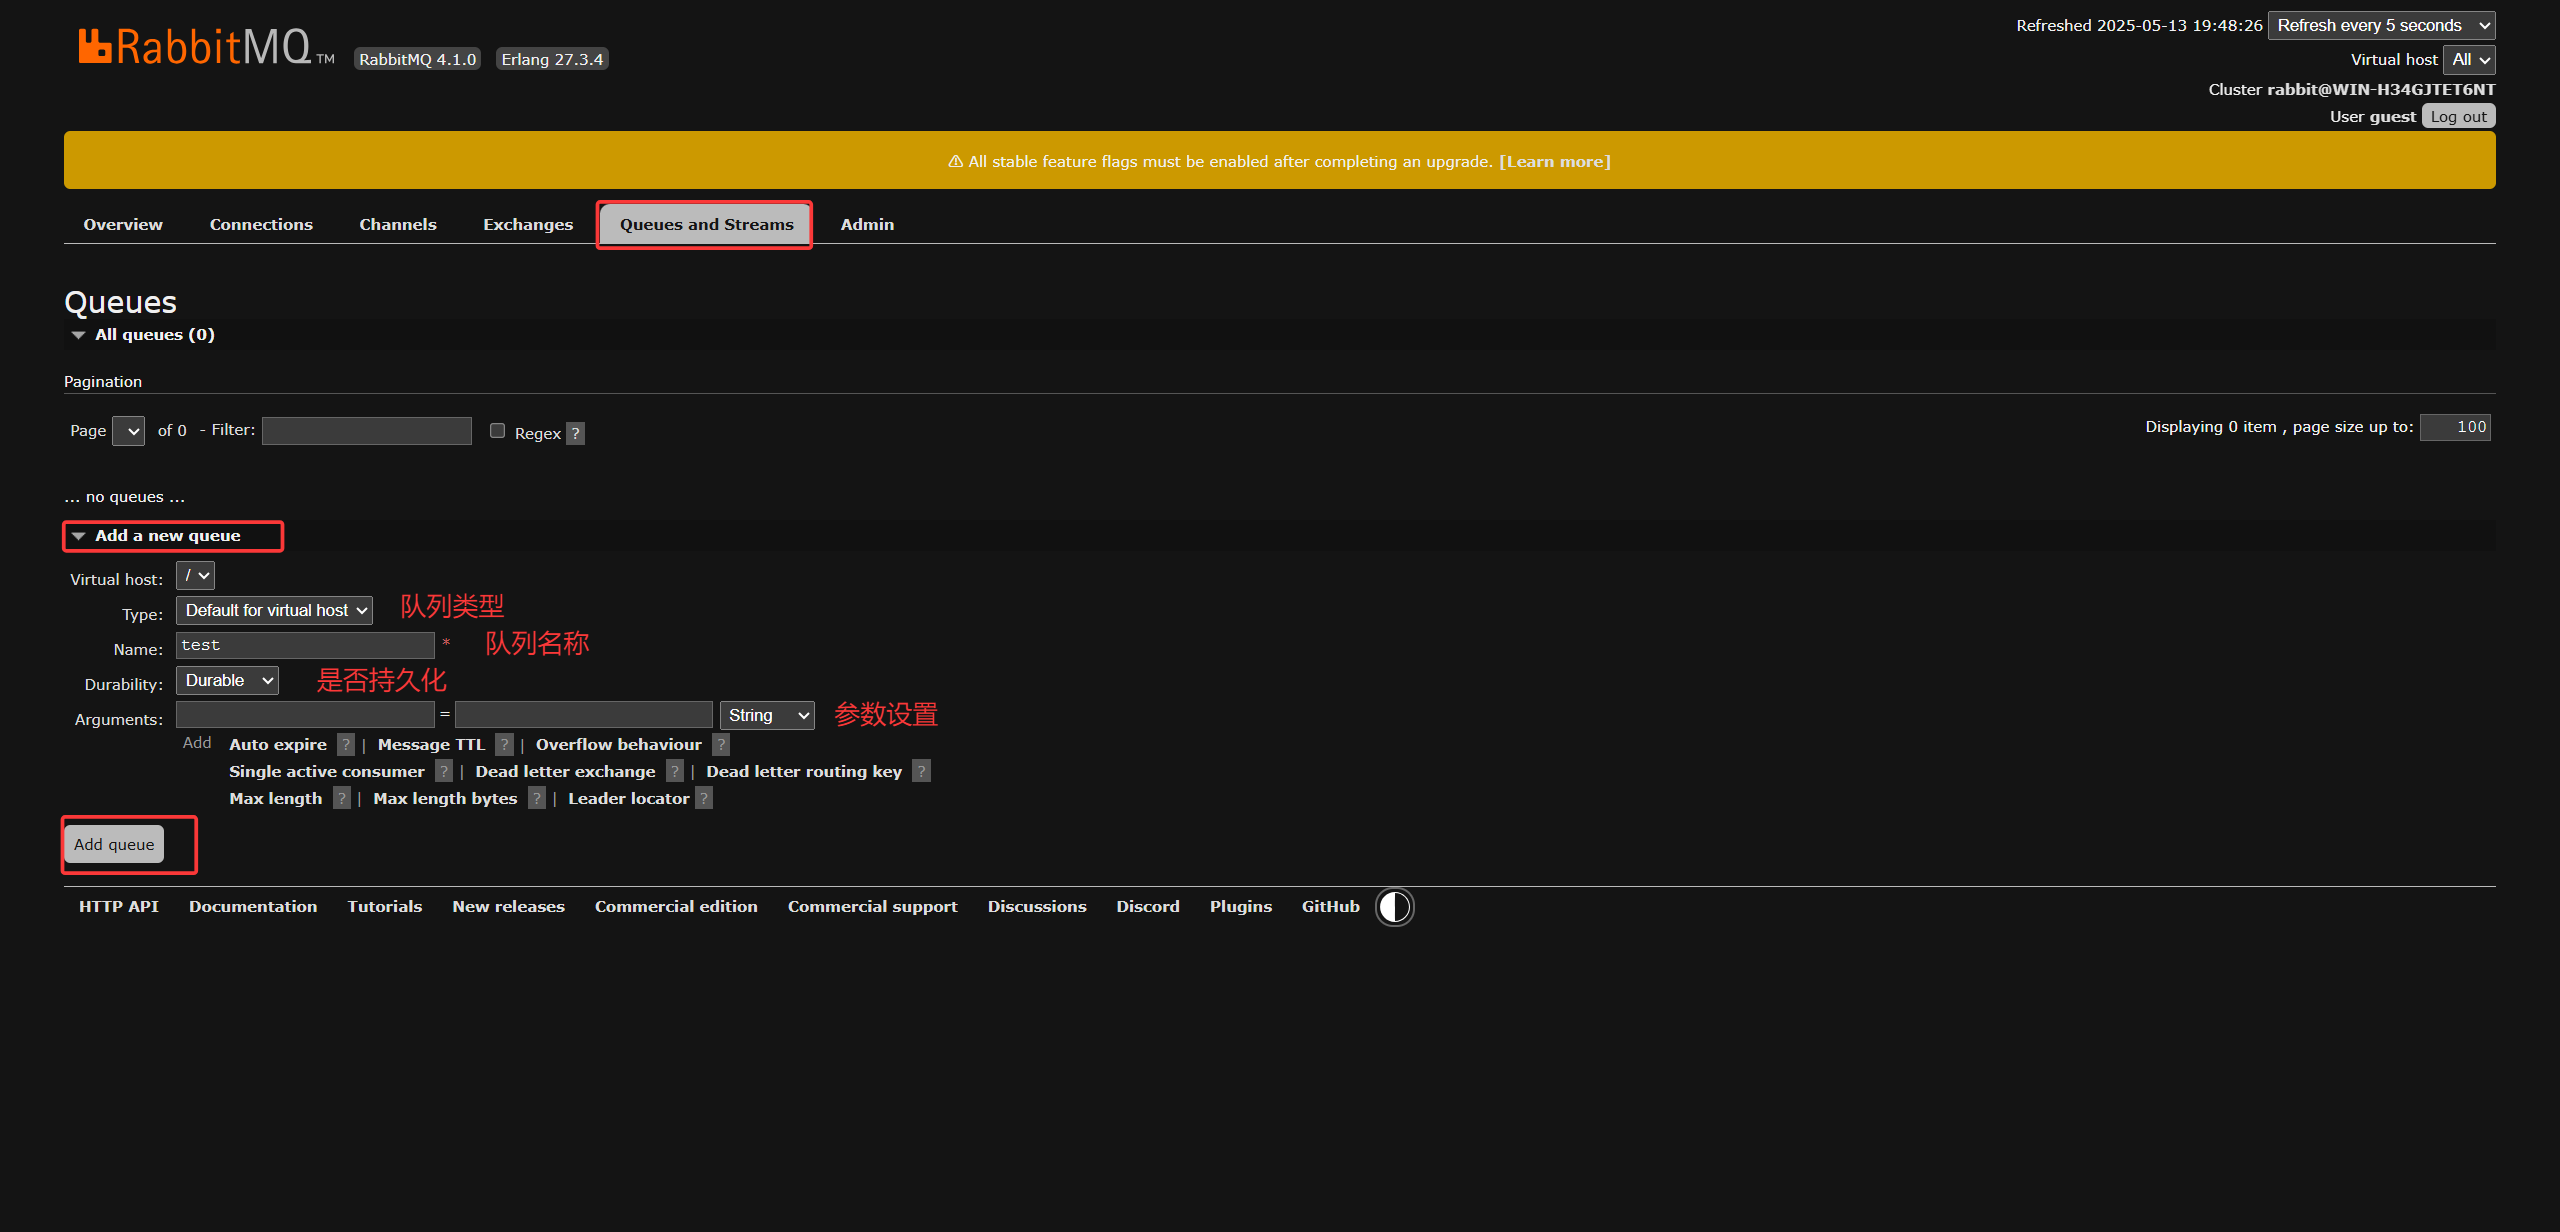Screen dimensions: 2560x1232
Task: Click help icon next to Regex
Action: pos(575,433)
